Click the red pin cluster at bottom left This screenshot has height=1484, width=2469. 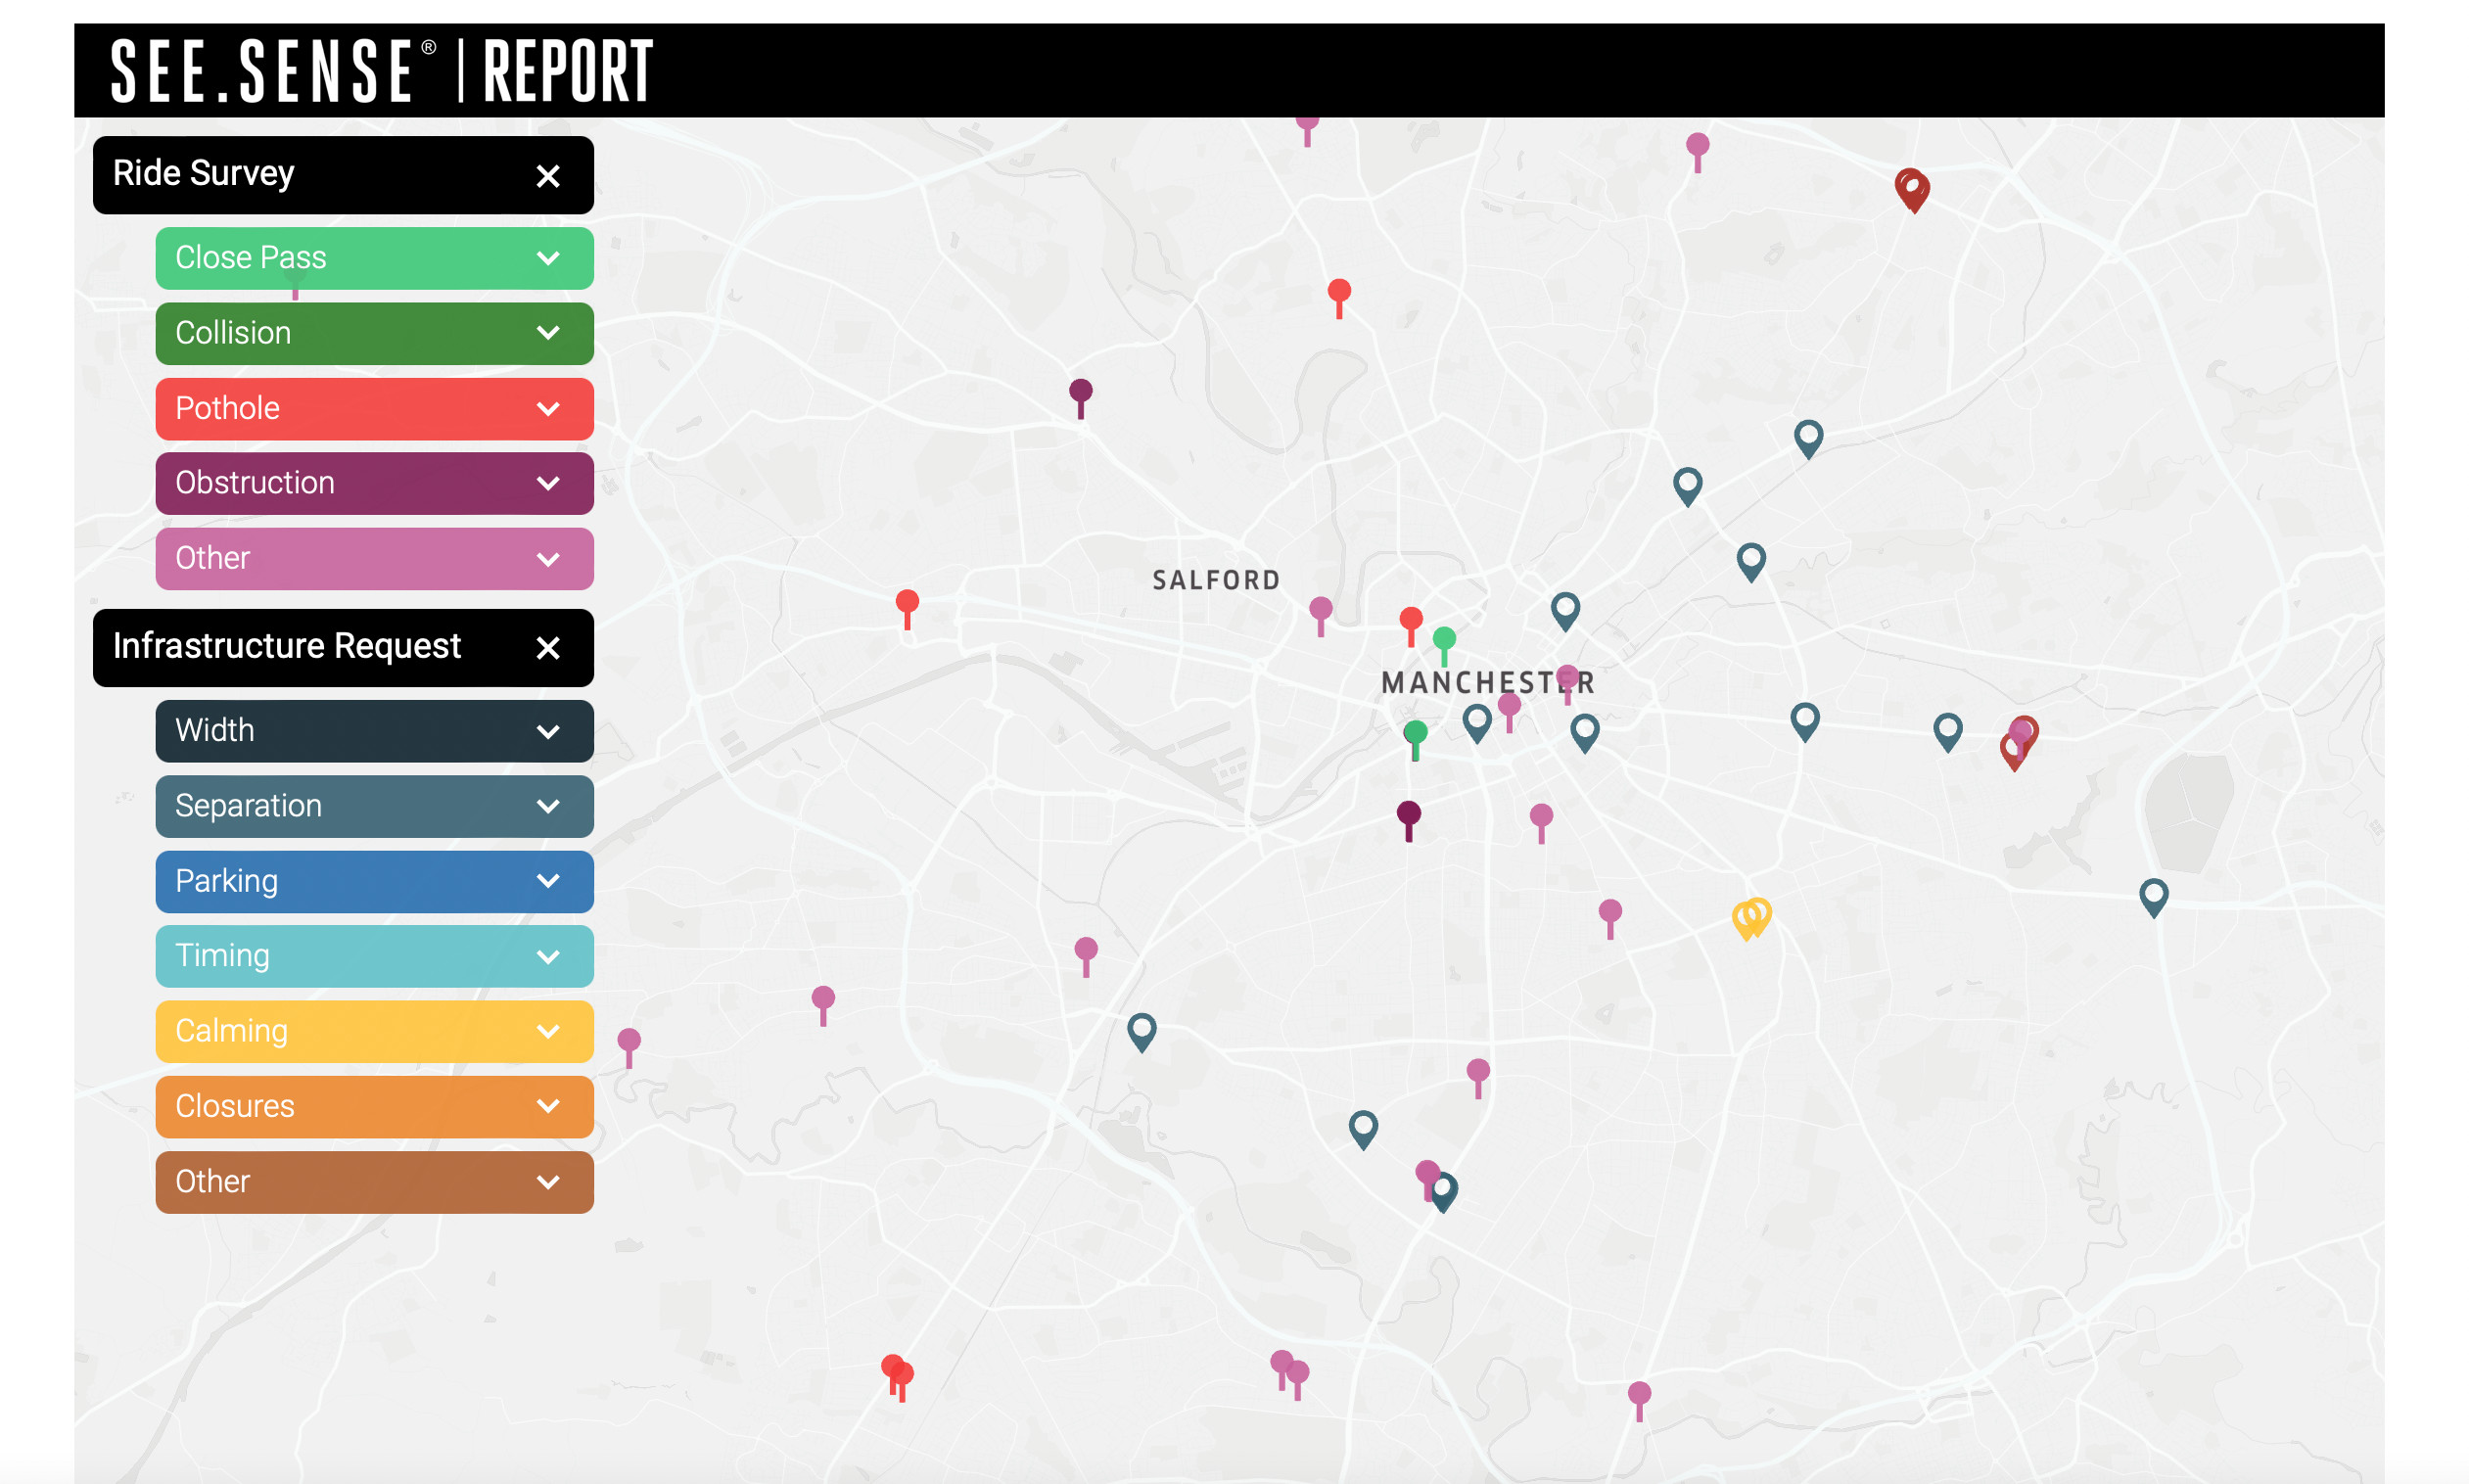[x=897, y=1372]
